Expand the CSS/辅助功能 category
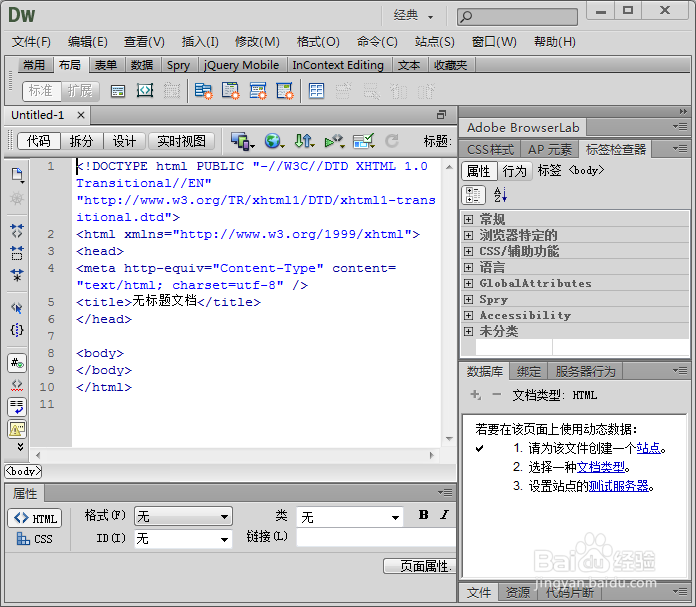 468,251
